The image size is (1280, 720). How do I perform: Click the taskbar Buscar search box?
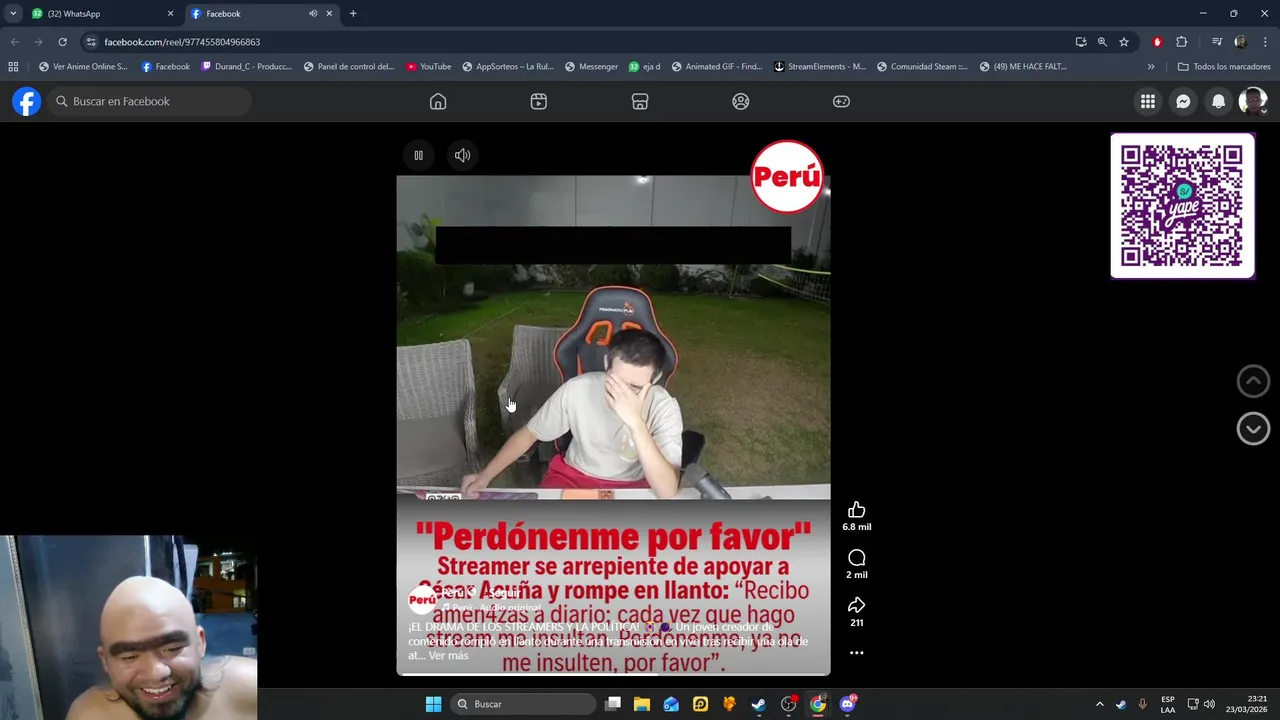coord(522,704)
